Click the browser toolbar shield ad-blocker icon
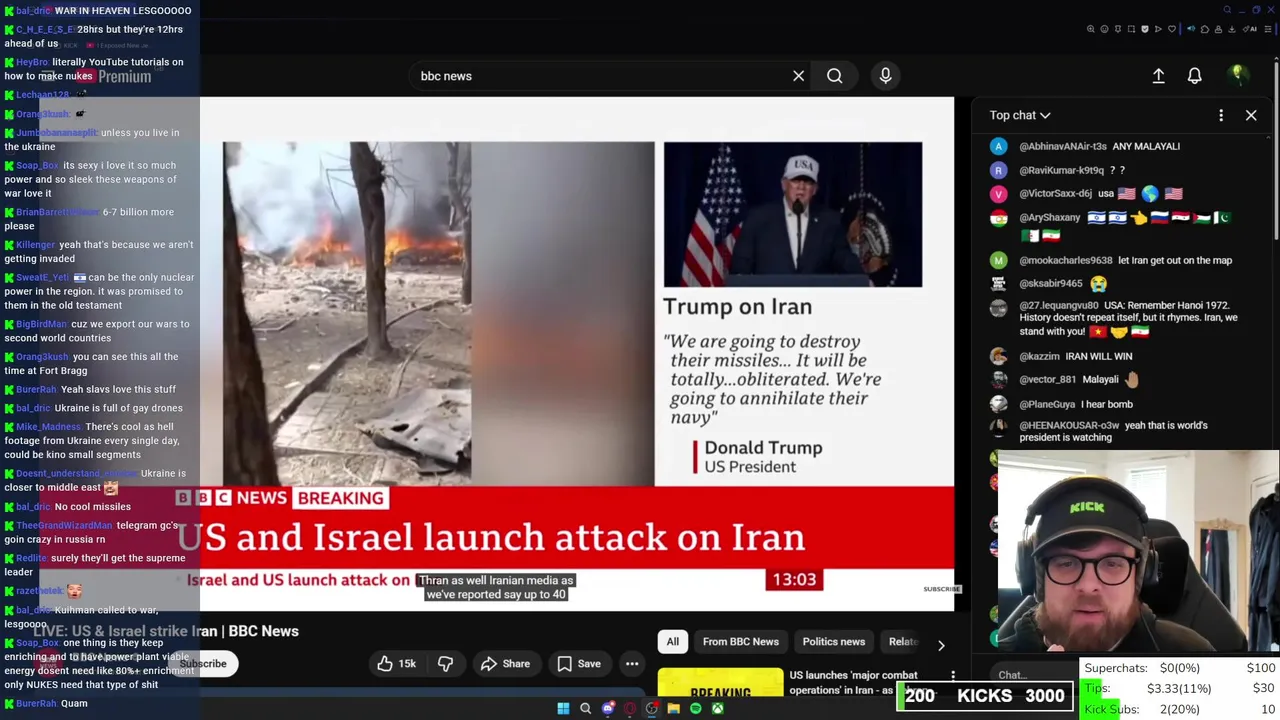 (x=1145, y=29)
